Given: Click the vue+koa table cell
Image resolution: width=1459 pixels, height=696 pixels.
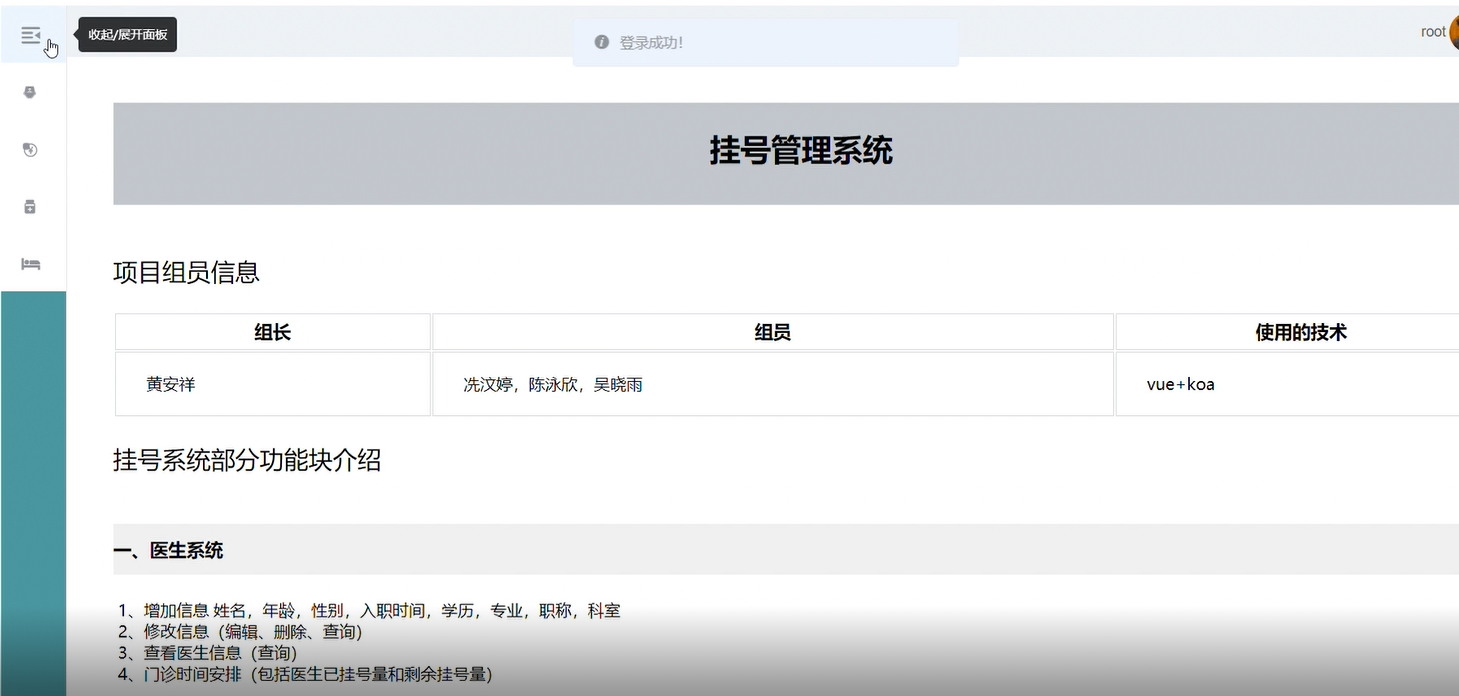Looking at the screenshot, I should click(x=1288, y=384).
